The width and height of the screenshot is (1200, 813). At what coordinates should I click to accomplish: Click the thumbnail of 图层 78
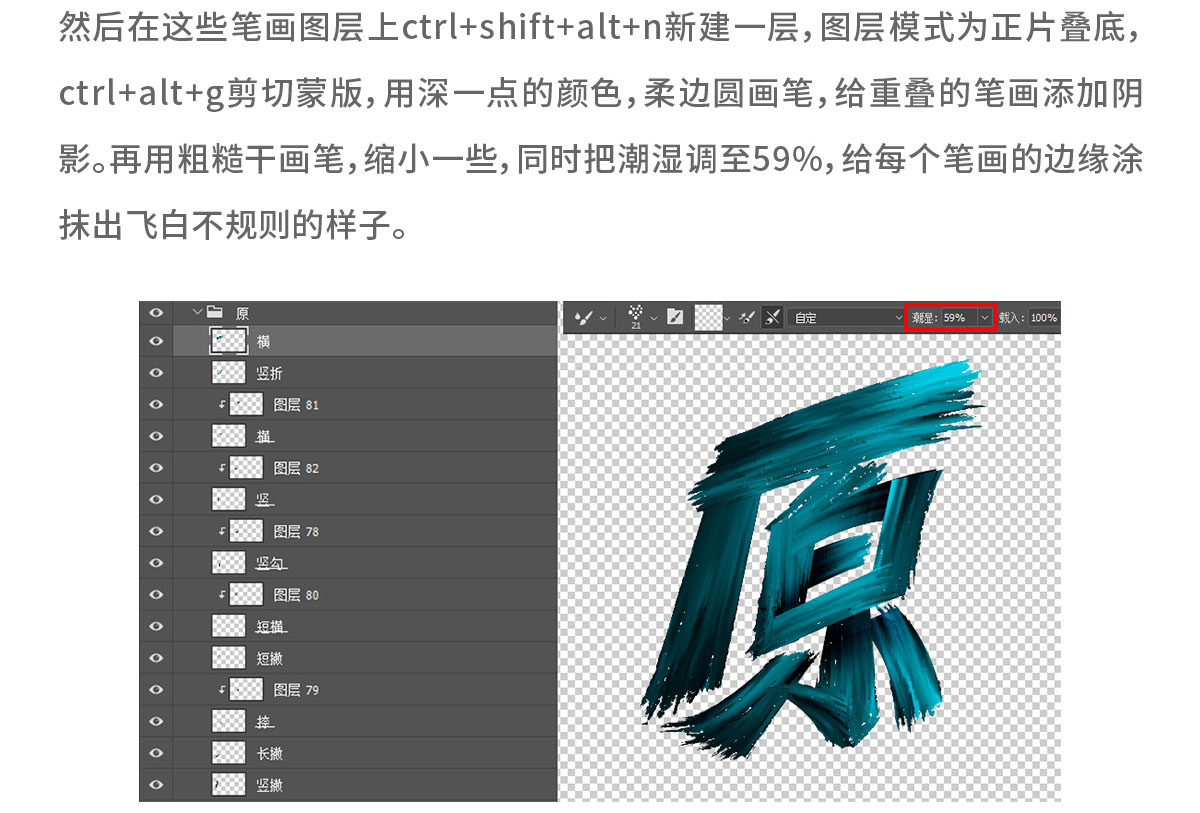point(246,531)
